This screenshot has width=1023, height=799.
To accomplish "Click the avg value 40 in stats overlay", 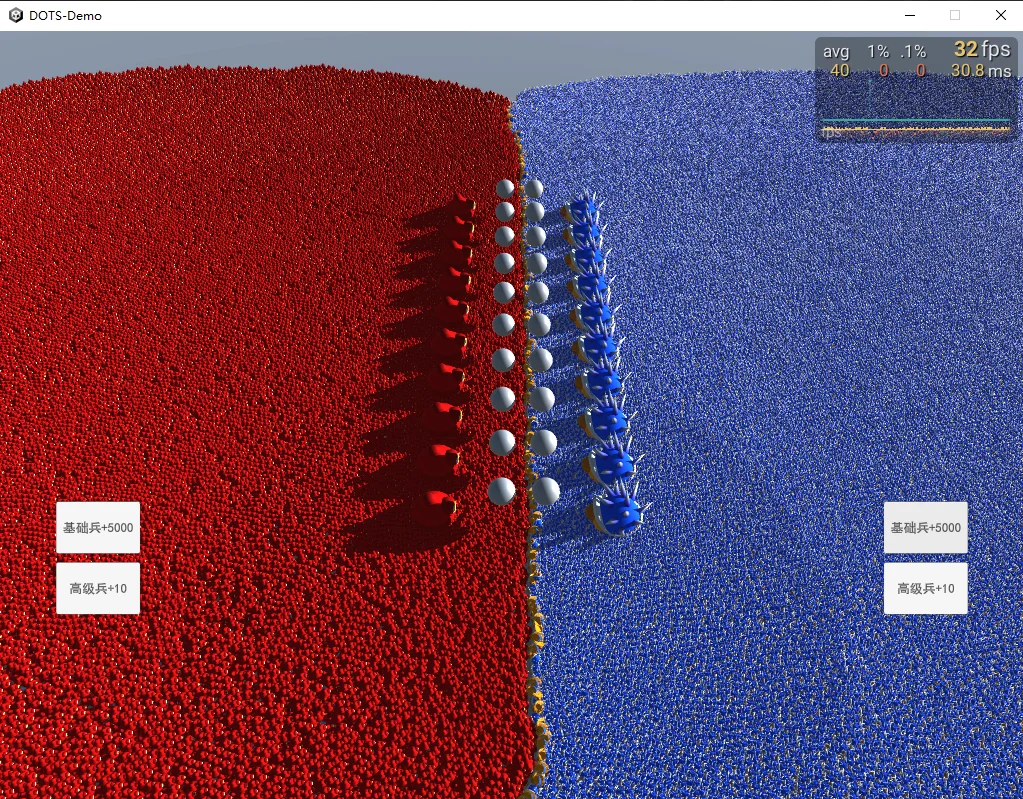I will (839, 71).
